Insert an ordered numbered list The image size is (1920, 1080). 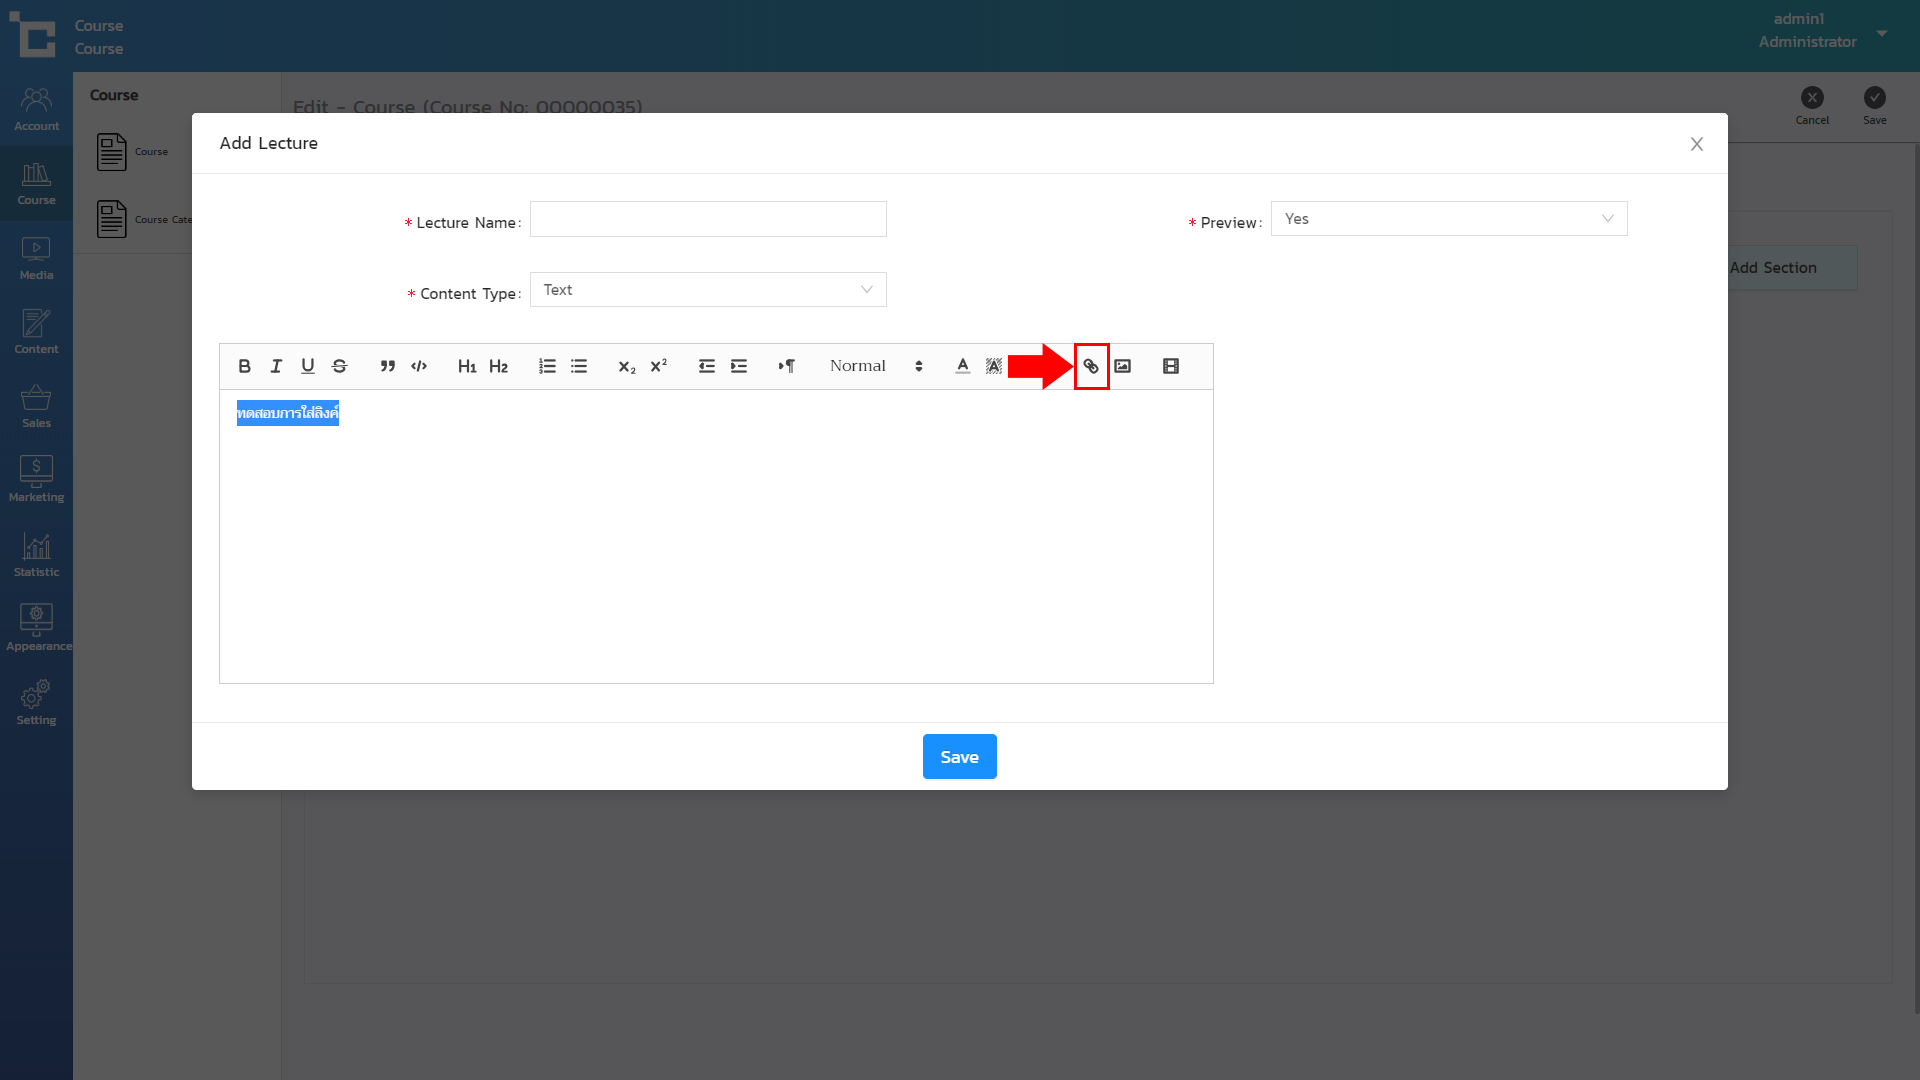pyautogui.click(x=547, y=366)
